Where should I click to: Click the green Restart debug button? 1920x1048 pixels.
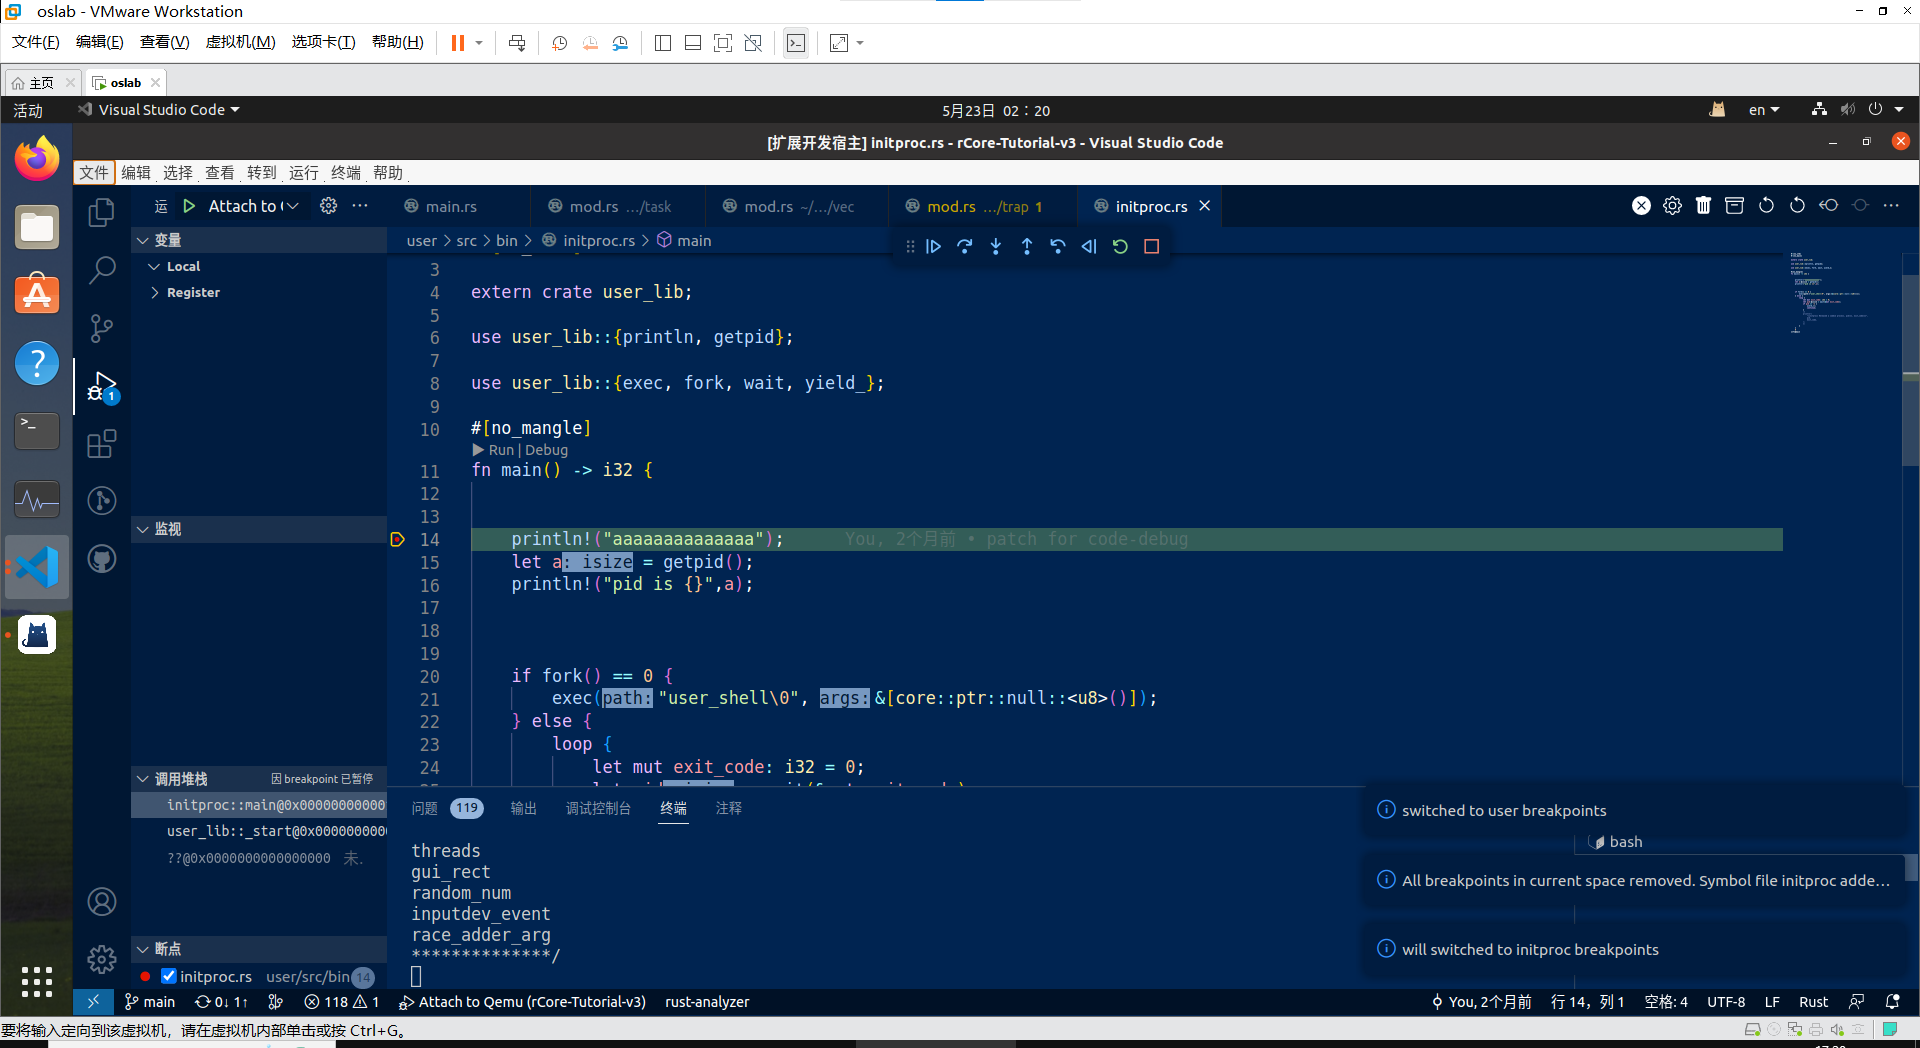(x=1120, y=246)
